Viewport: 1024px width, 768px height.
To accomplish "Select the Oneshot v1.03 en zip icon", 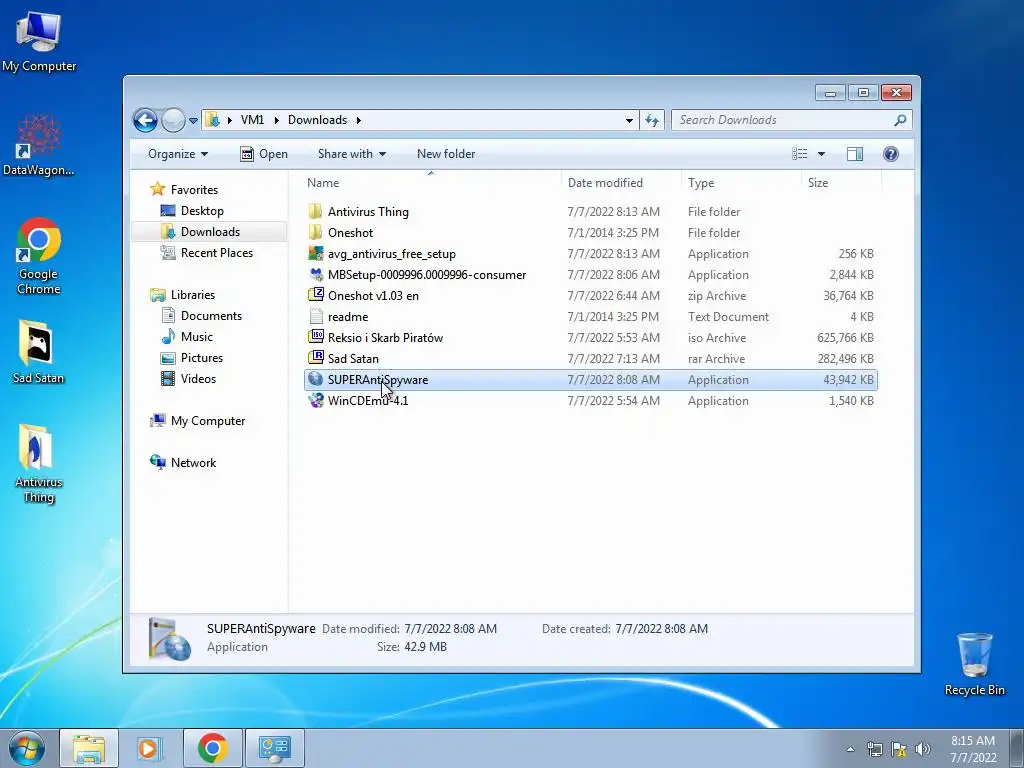I will pos(315,295).
